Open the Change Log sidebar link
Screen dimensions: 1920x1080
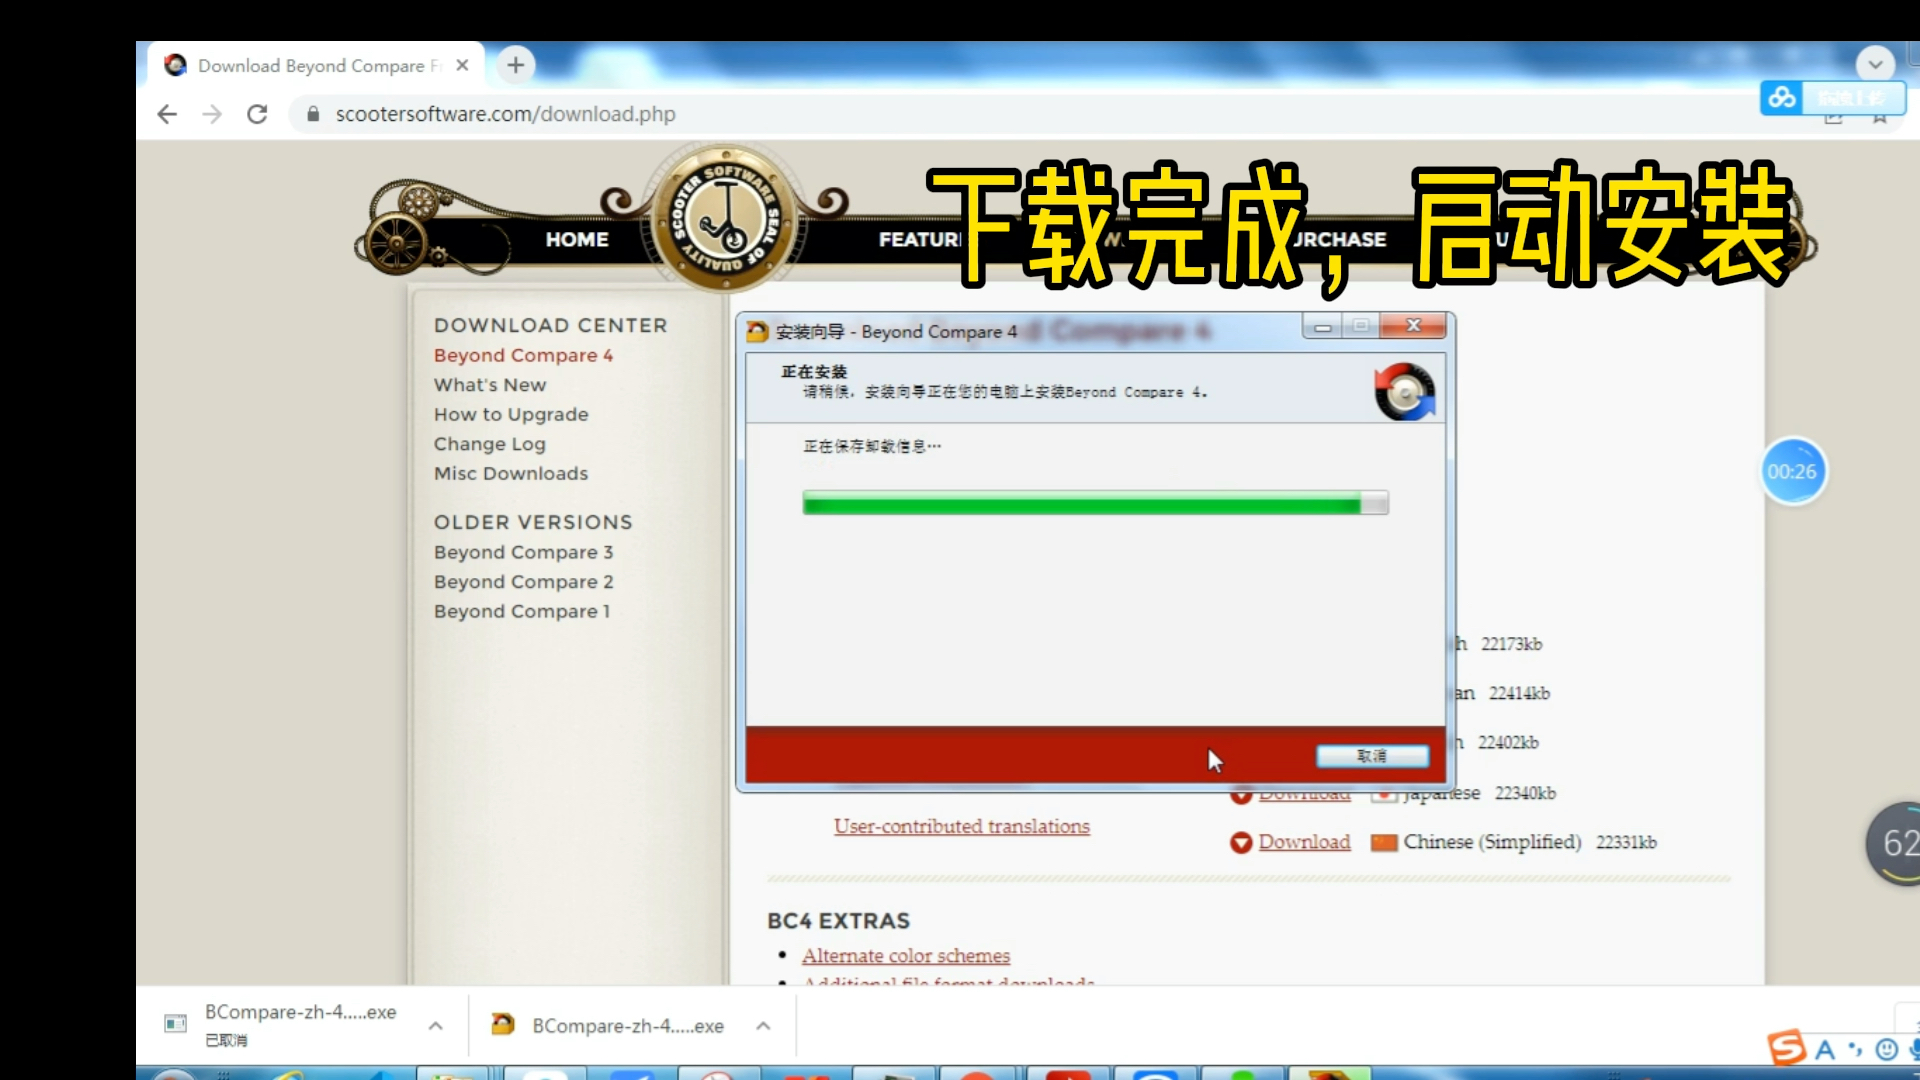(x=490, y=444)
